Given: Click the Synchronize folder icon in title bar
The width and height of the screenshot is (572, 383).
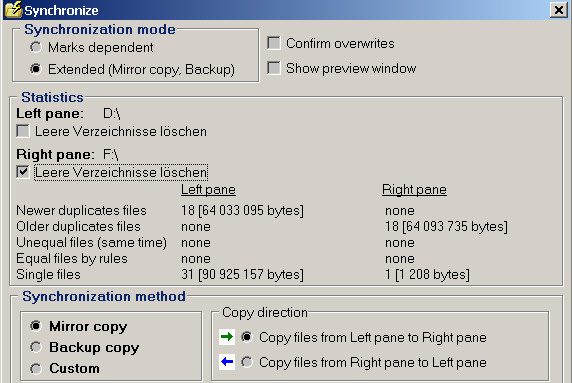Looking at the screenshot, I should [13, 9].
